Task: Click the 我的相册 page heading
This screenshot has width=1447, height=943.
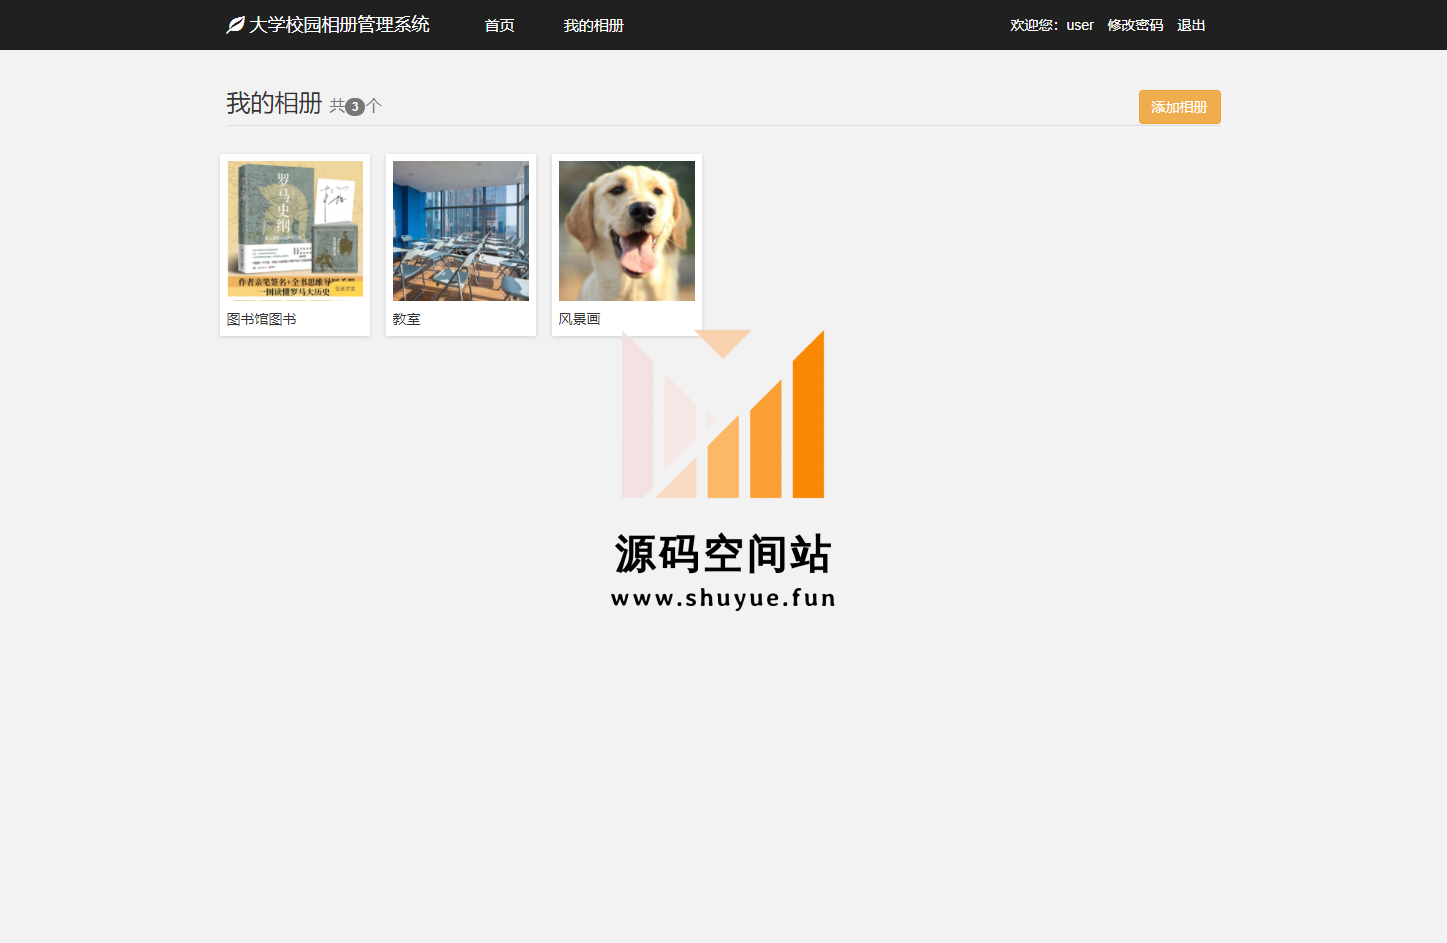Action: [x=274, y=103]
